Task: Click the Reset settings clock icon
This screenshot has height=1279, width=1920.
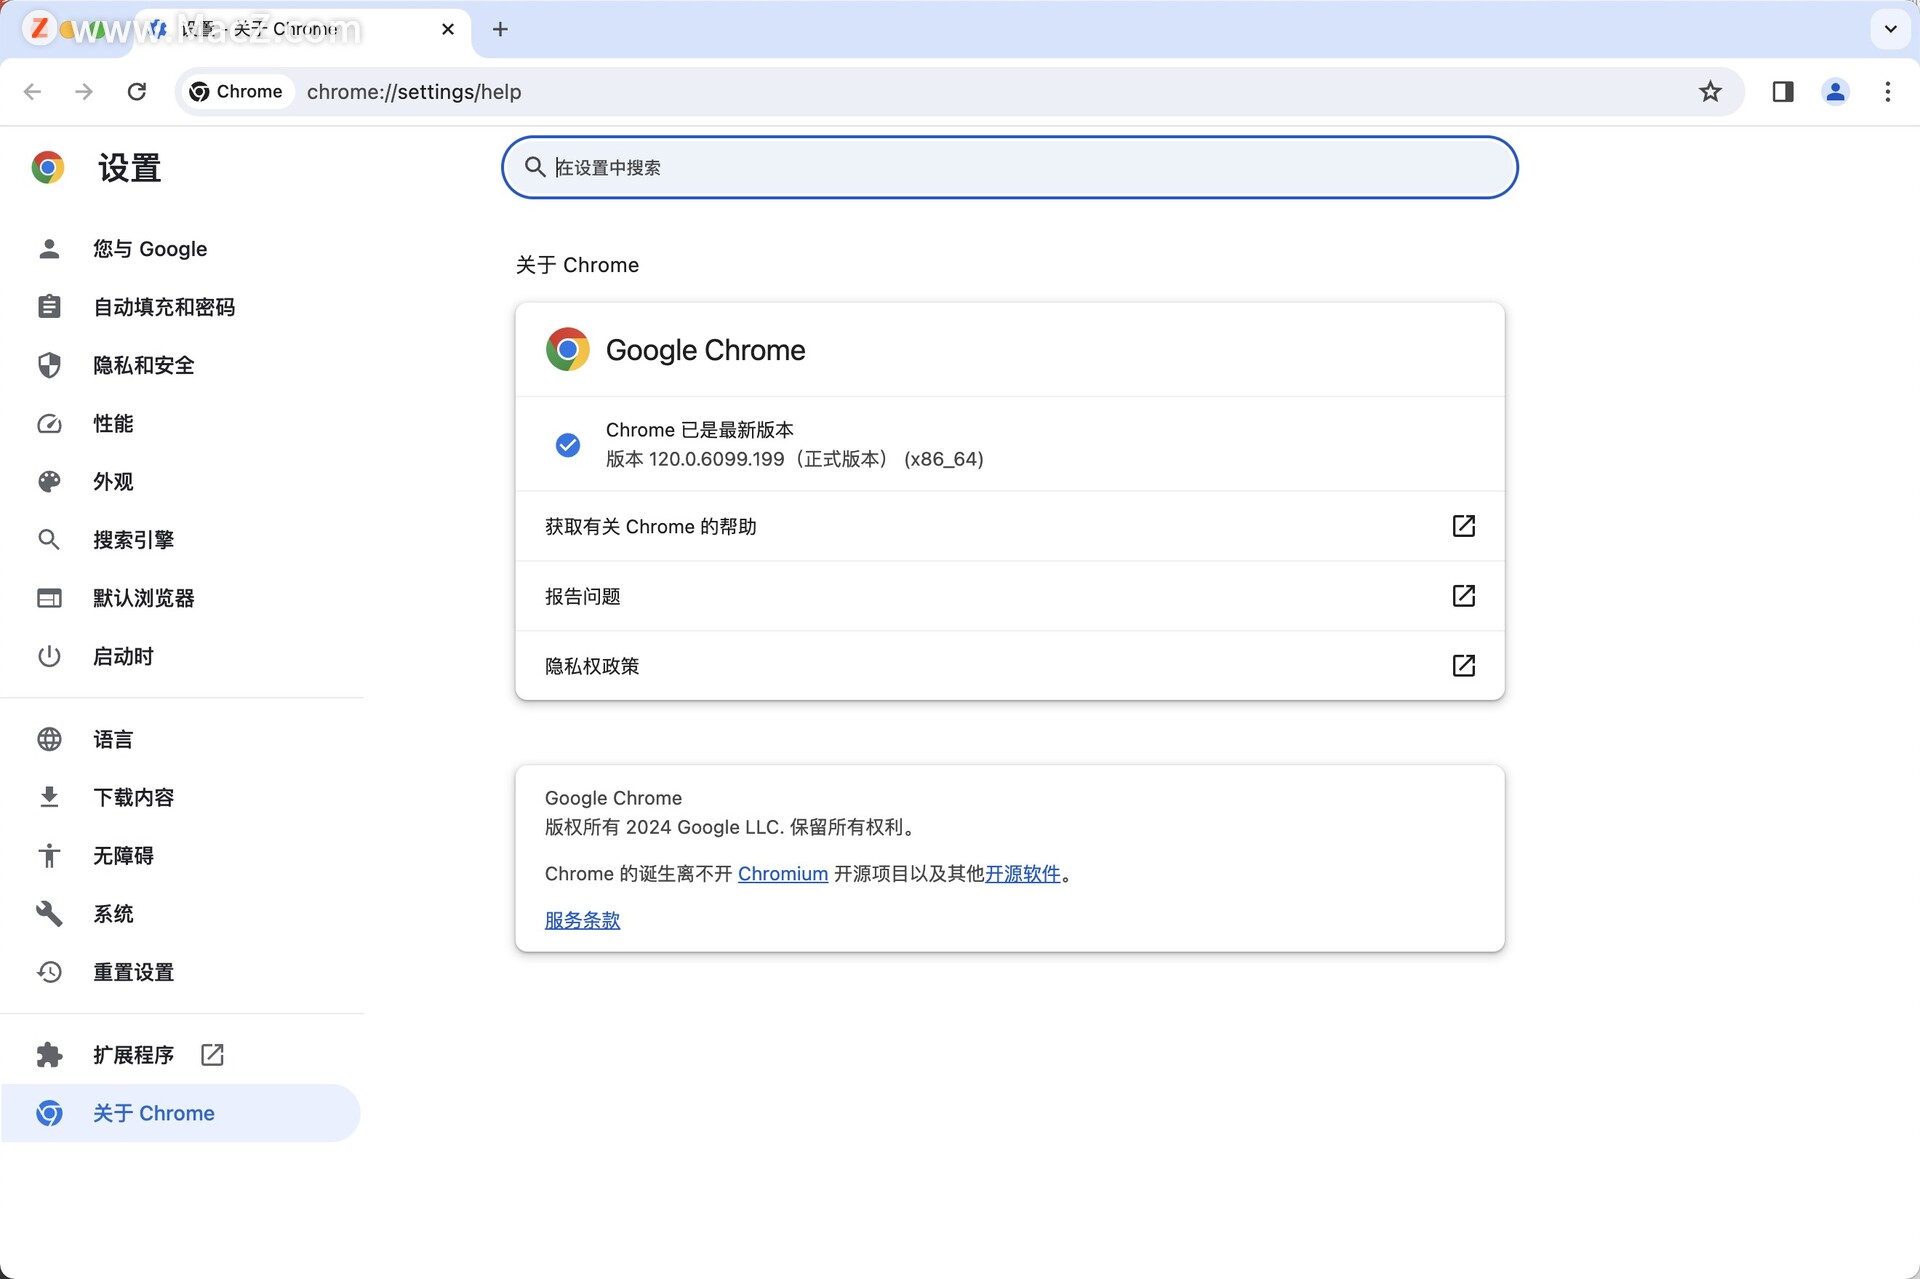Action: (49, 972)
